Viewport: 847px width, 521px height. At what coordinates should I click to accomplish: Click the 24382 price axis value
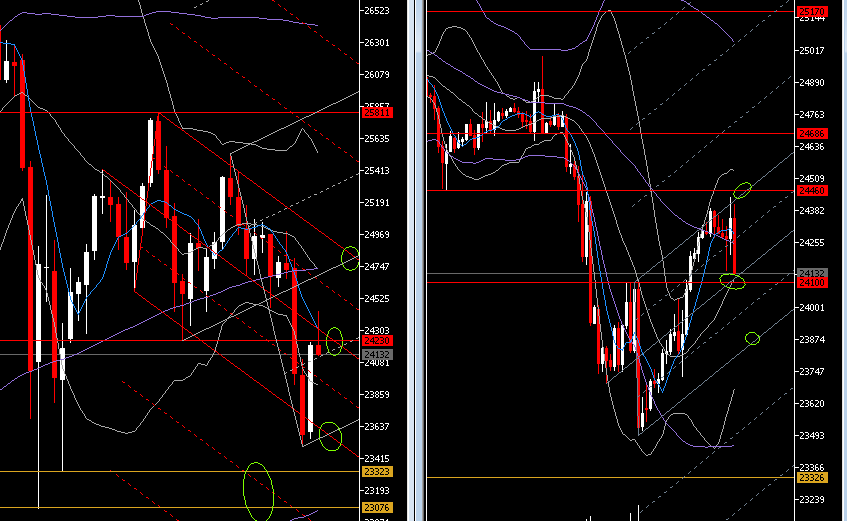812,211
